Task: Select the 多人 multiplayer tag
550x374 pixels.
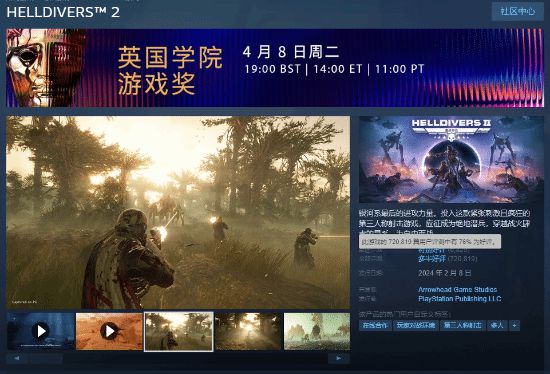Action: click(497, 326)
